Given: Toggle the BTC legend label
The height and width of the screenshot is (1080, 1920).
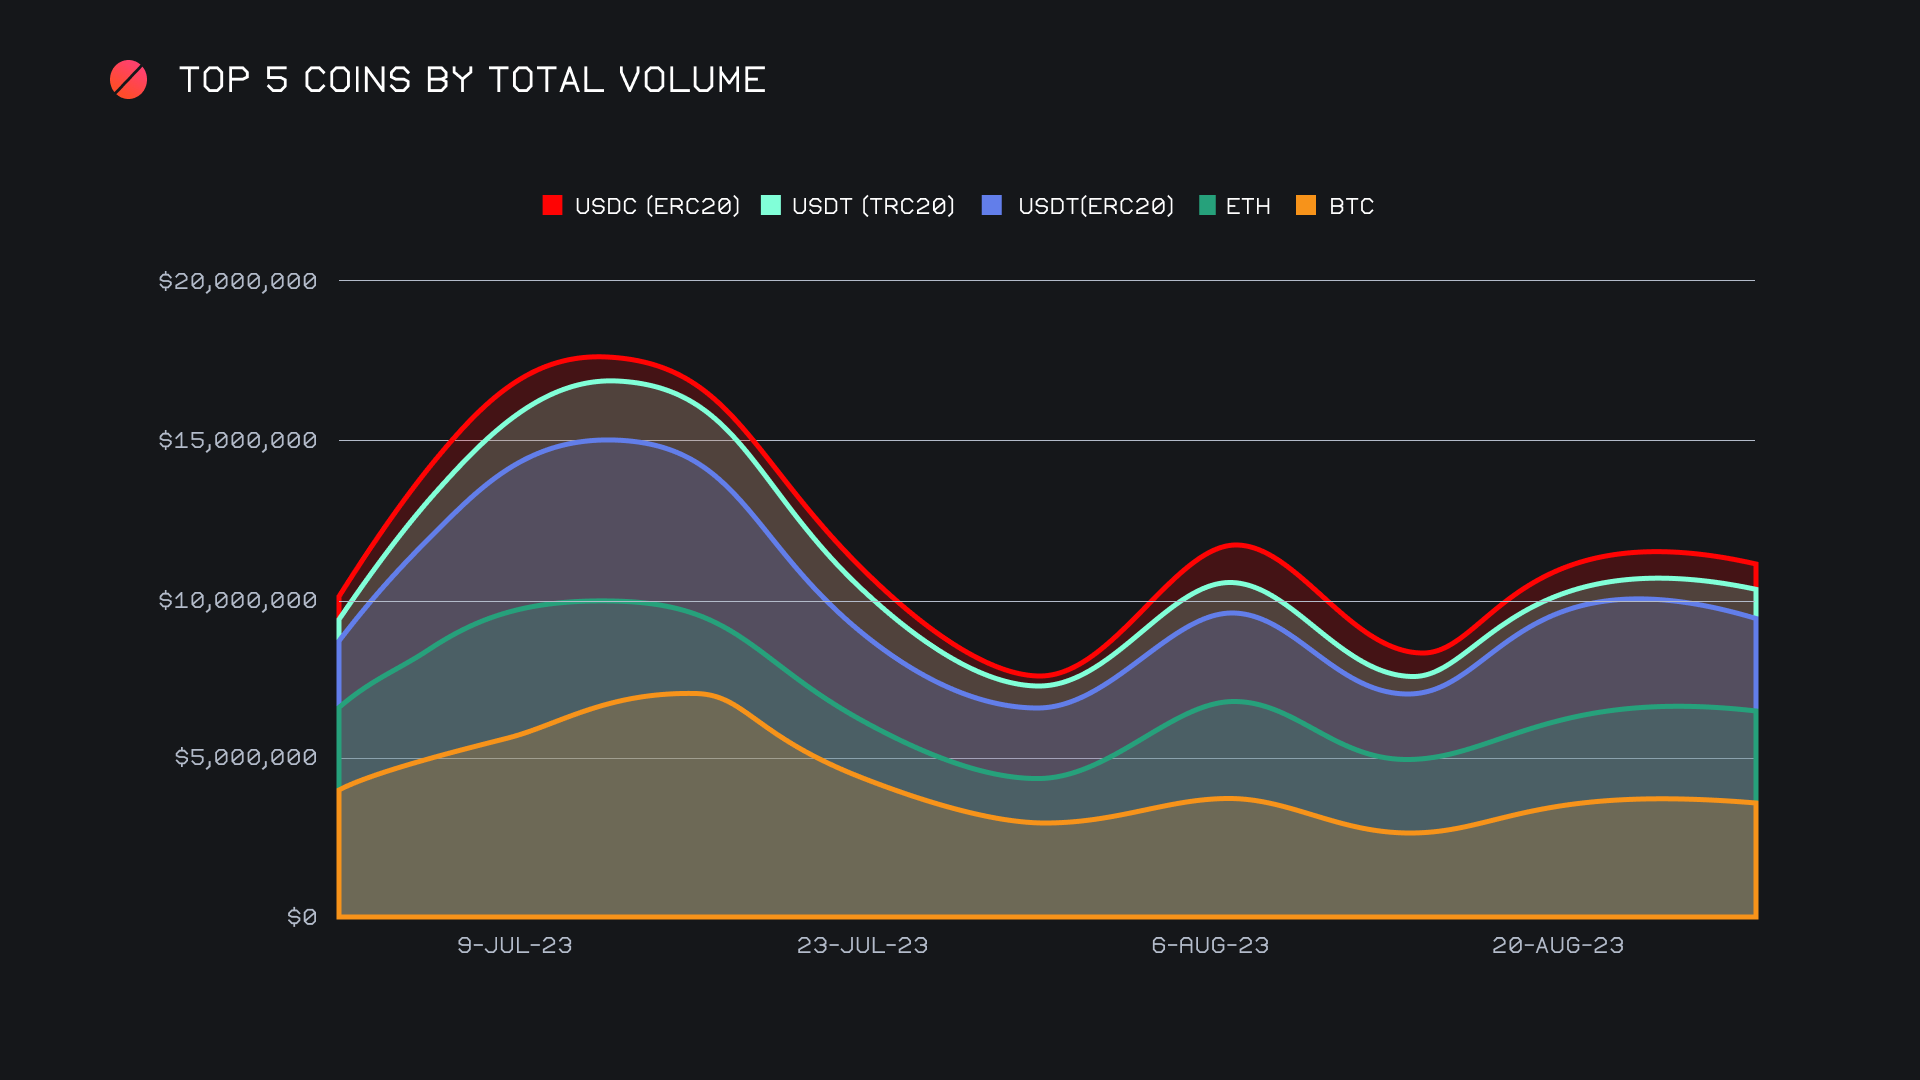Looking at the screenshot, I should [x=1351, y=206].
